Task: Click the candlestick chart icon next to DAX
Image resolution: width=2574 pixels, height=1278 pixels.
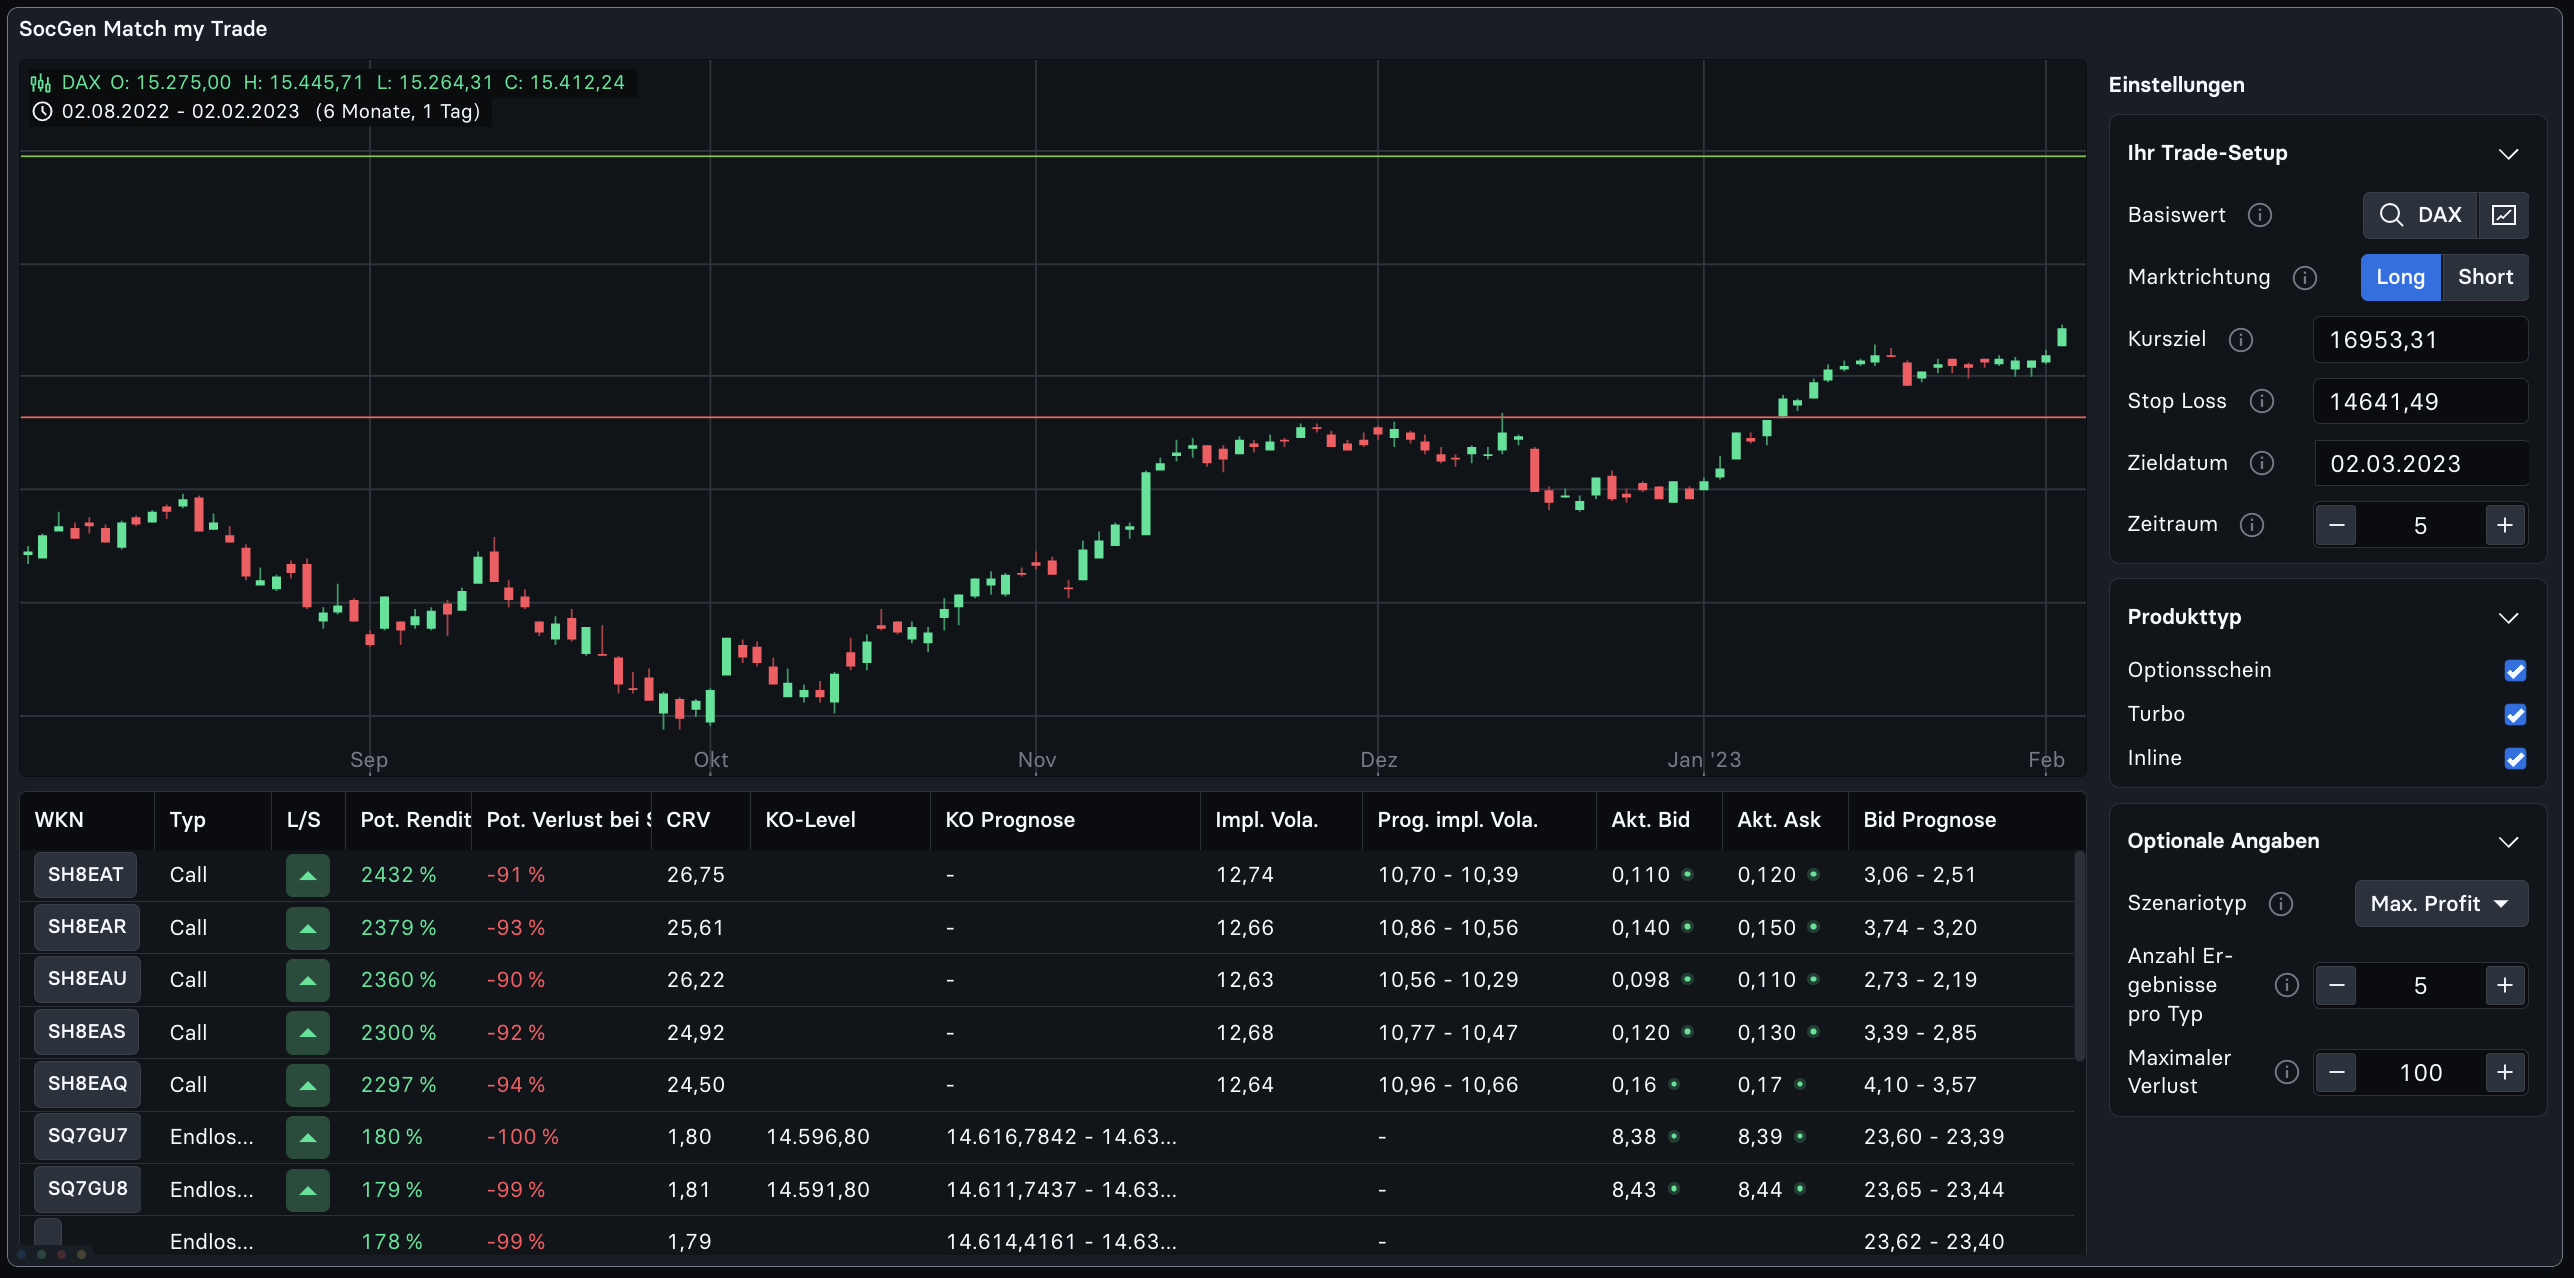Action: coord(41,83)
